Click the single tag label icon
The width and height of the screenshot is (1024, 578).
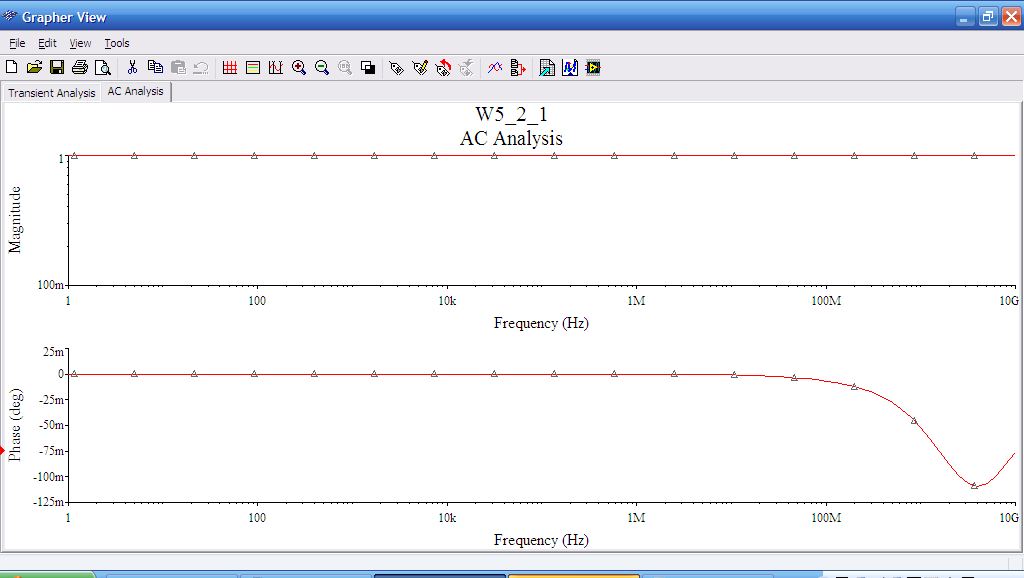396,67
